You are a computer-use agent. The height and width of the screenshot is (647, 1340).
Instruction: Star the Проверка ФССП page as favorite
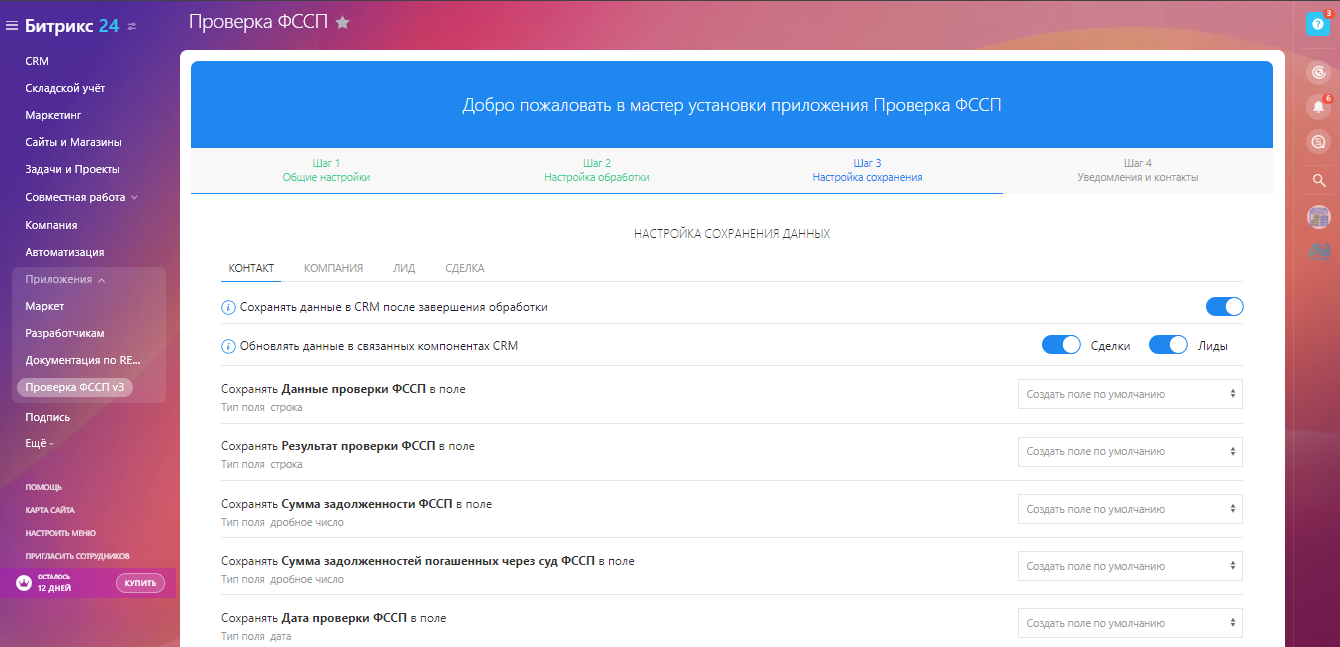(342, 22)
